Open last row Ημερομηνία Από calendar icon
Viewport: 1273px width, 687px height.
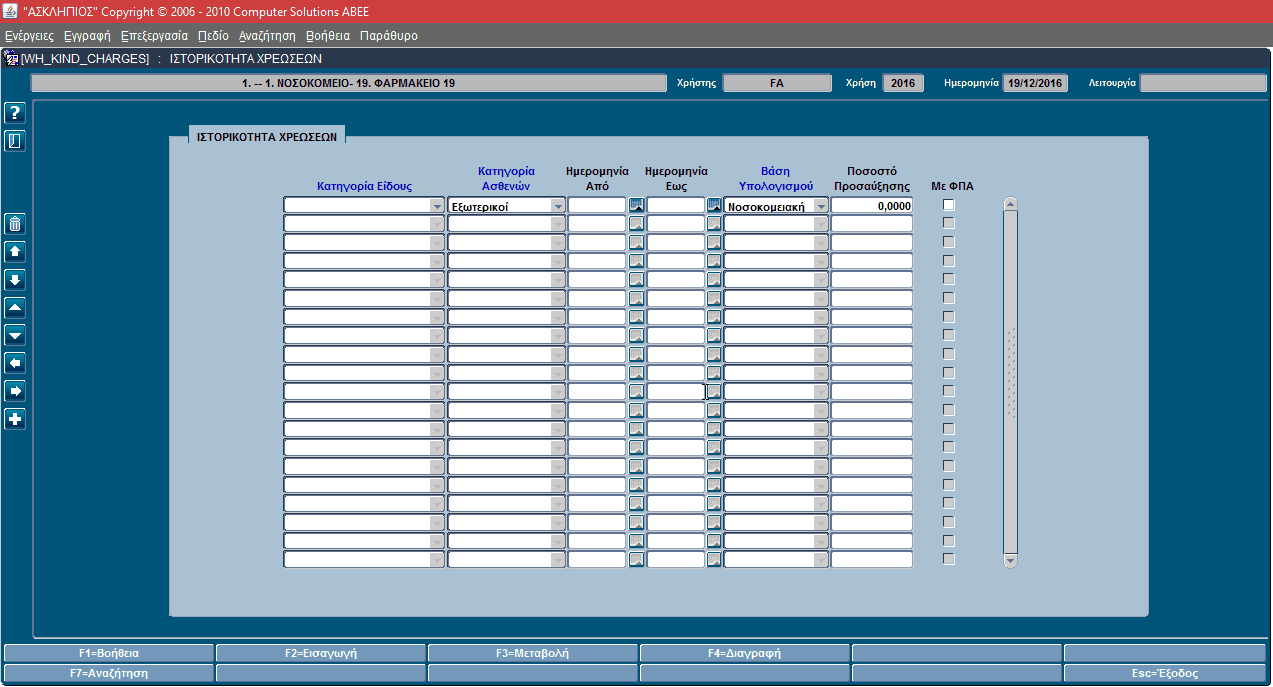[x=636, y=559]
